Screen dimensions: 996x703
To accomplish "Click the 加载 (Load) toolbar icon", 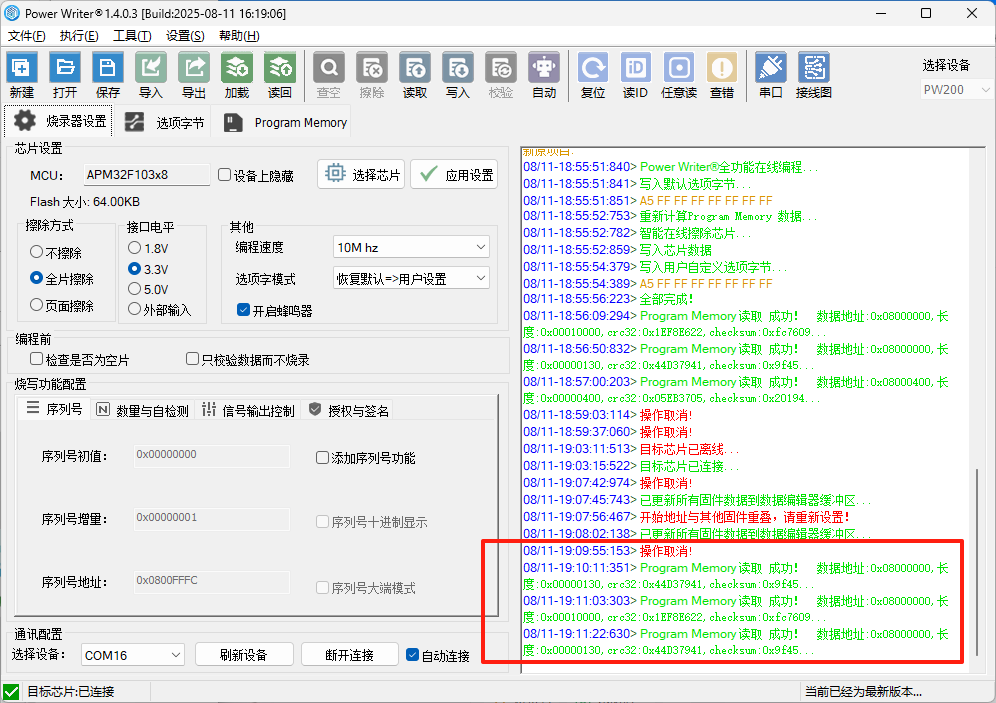I will coord(237,76).
